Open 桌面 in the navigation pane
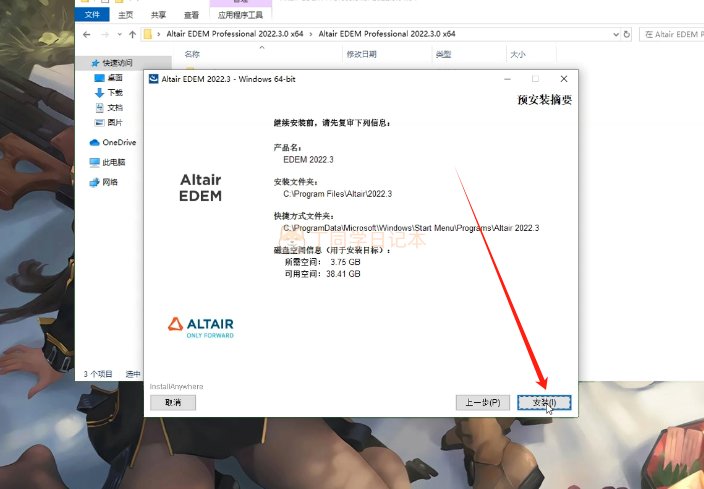Image resolution: width=704 pixels, height=489 pixels. point(115,78)
